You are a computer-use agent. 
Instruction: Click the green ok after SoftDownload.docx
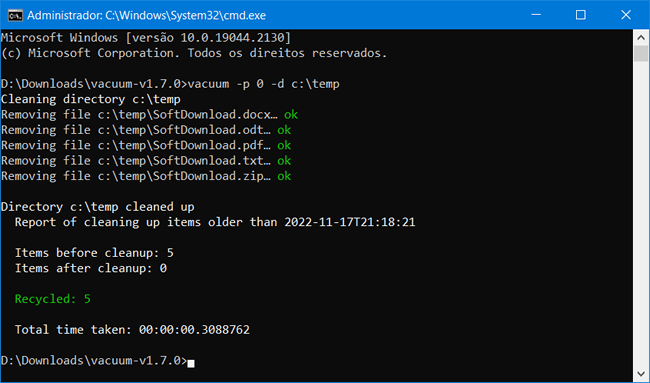click(x=291, y=114)
